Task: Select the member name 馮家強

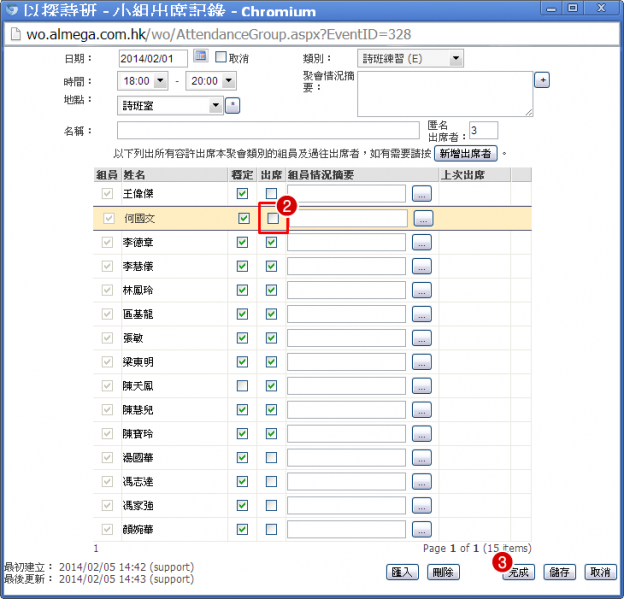Action: [138, 505]
